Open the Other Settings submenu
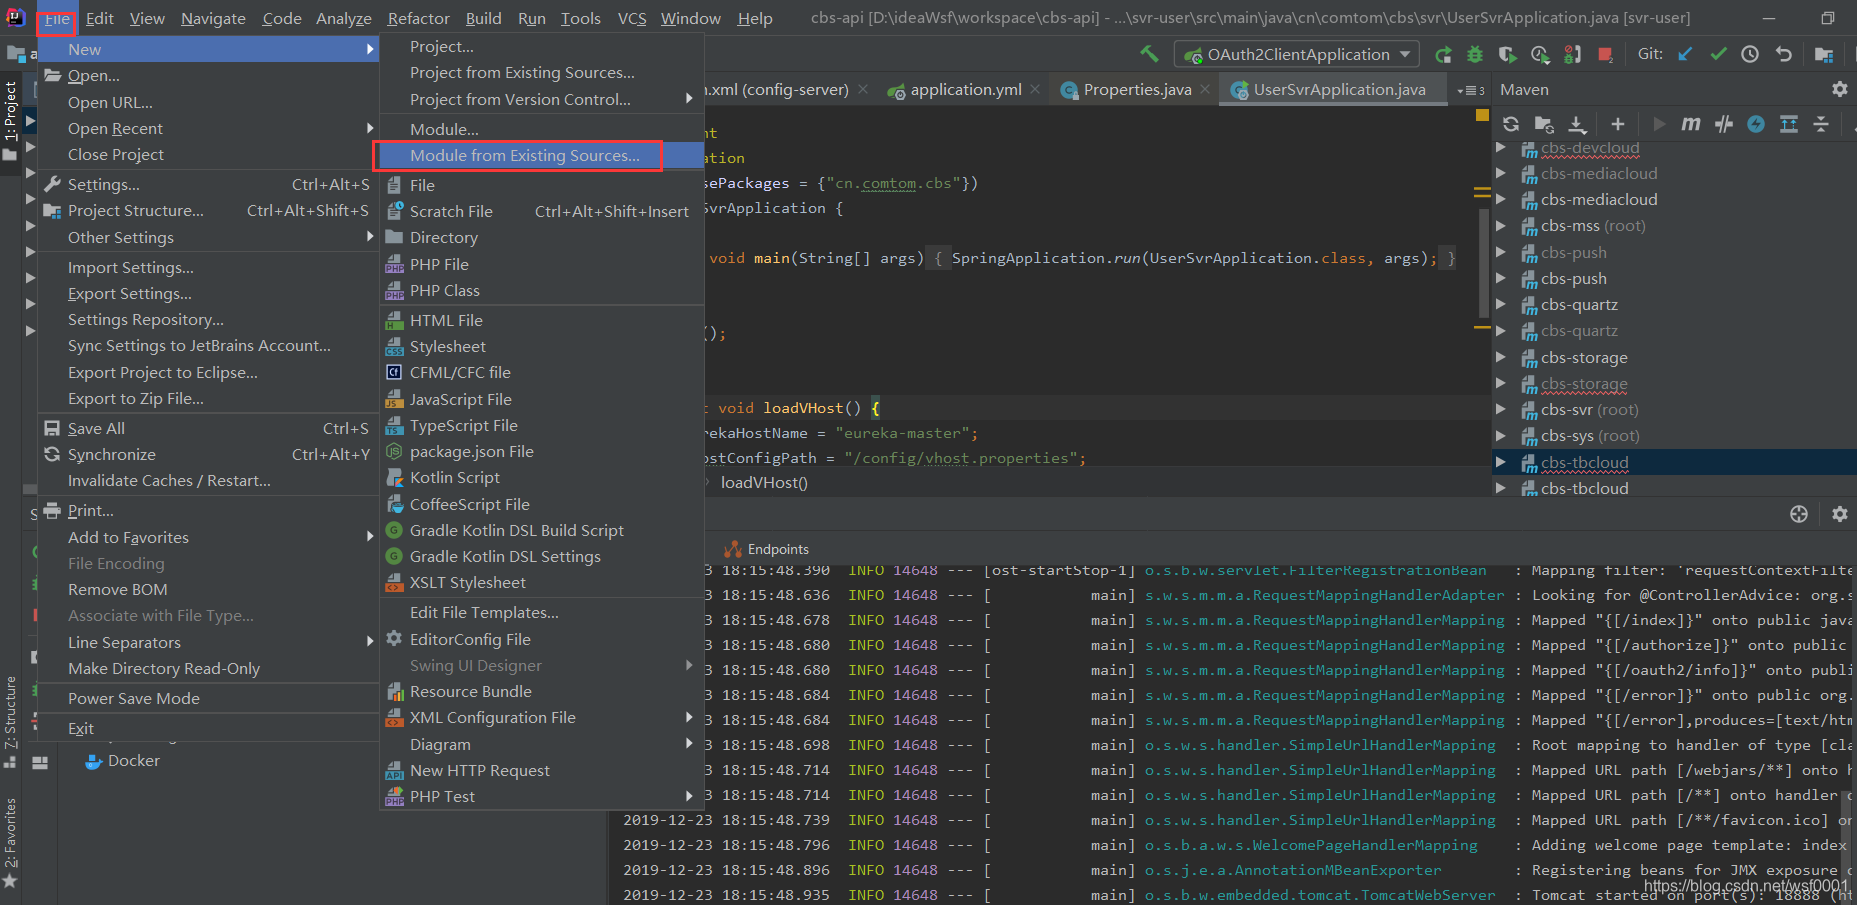 (x=208, y=237)
